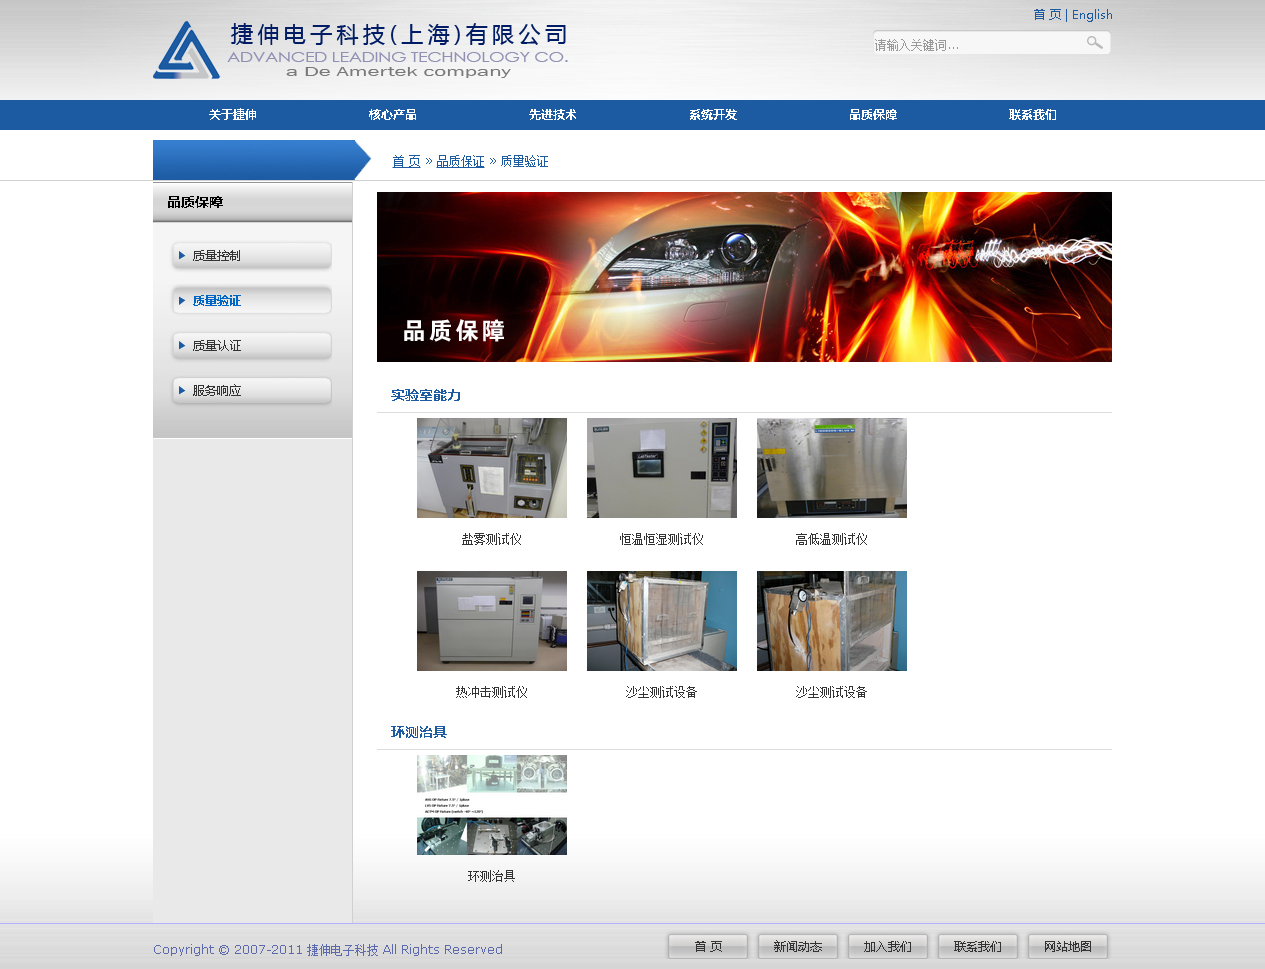The image size is (1265, 969).
Task: Open the 关于捷伸 navigation menu
Action: 232,115
